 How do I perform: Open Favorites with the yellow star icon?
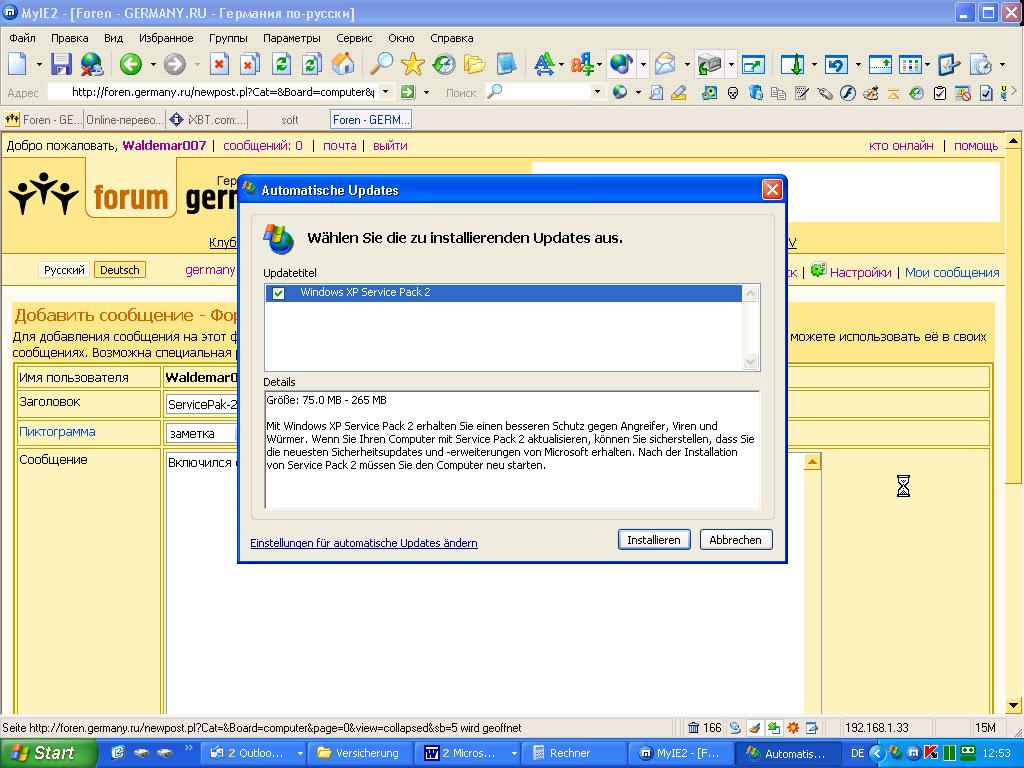(413, 64)
